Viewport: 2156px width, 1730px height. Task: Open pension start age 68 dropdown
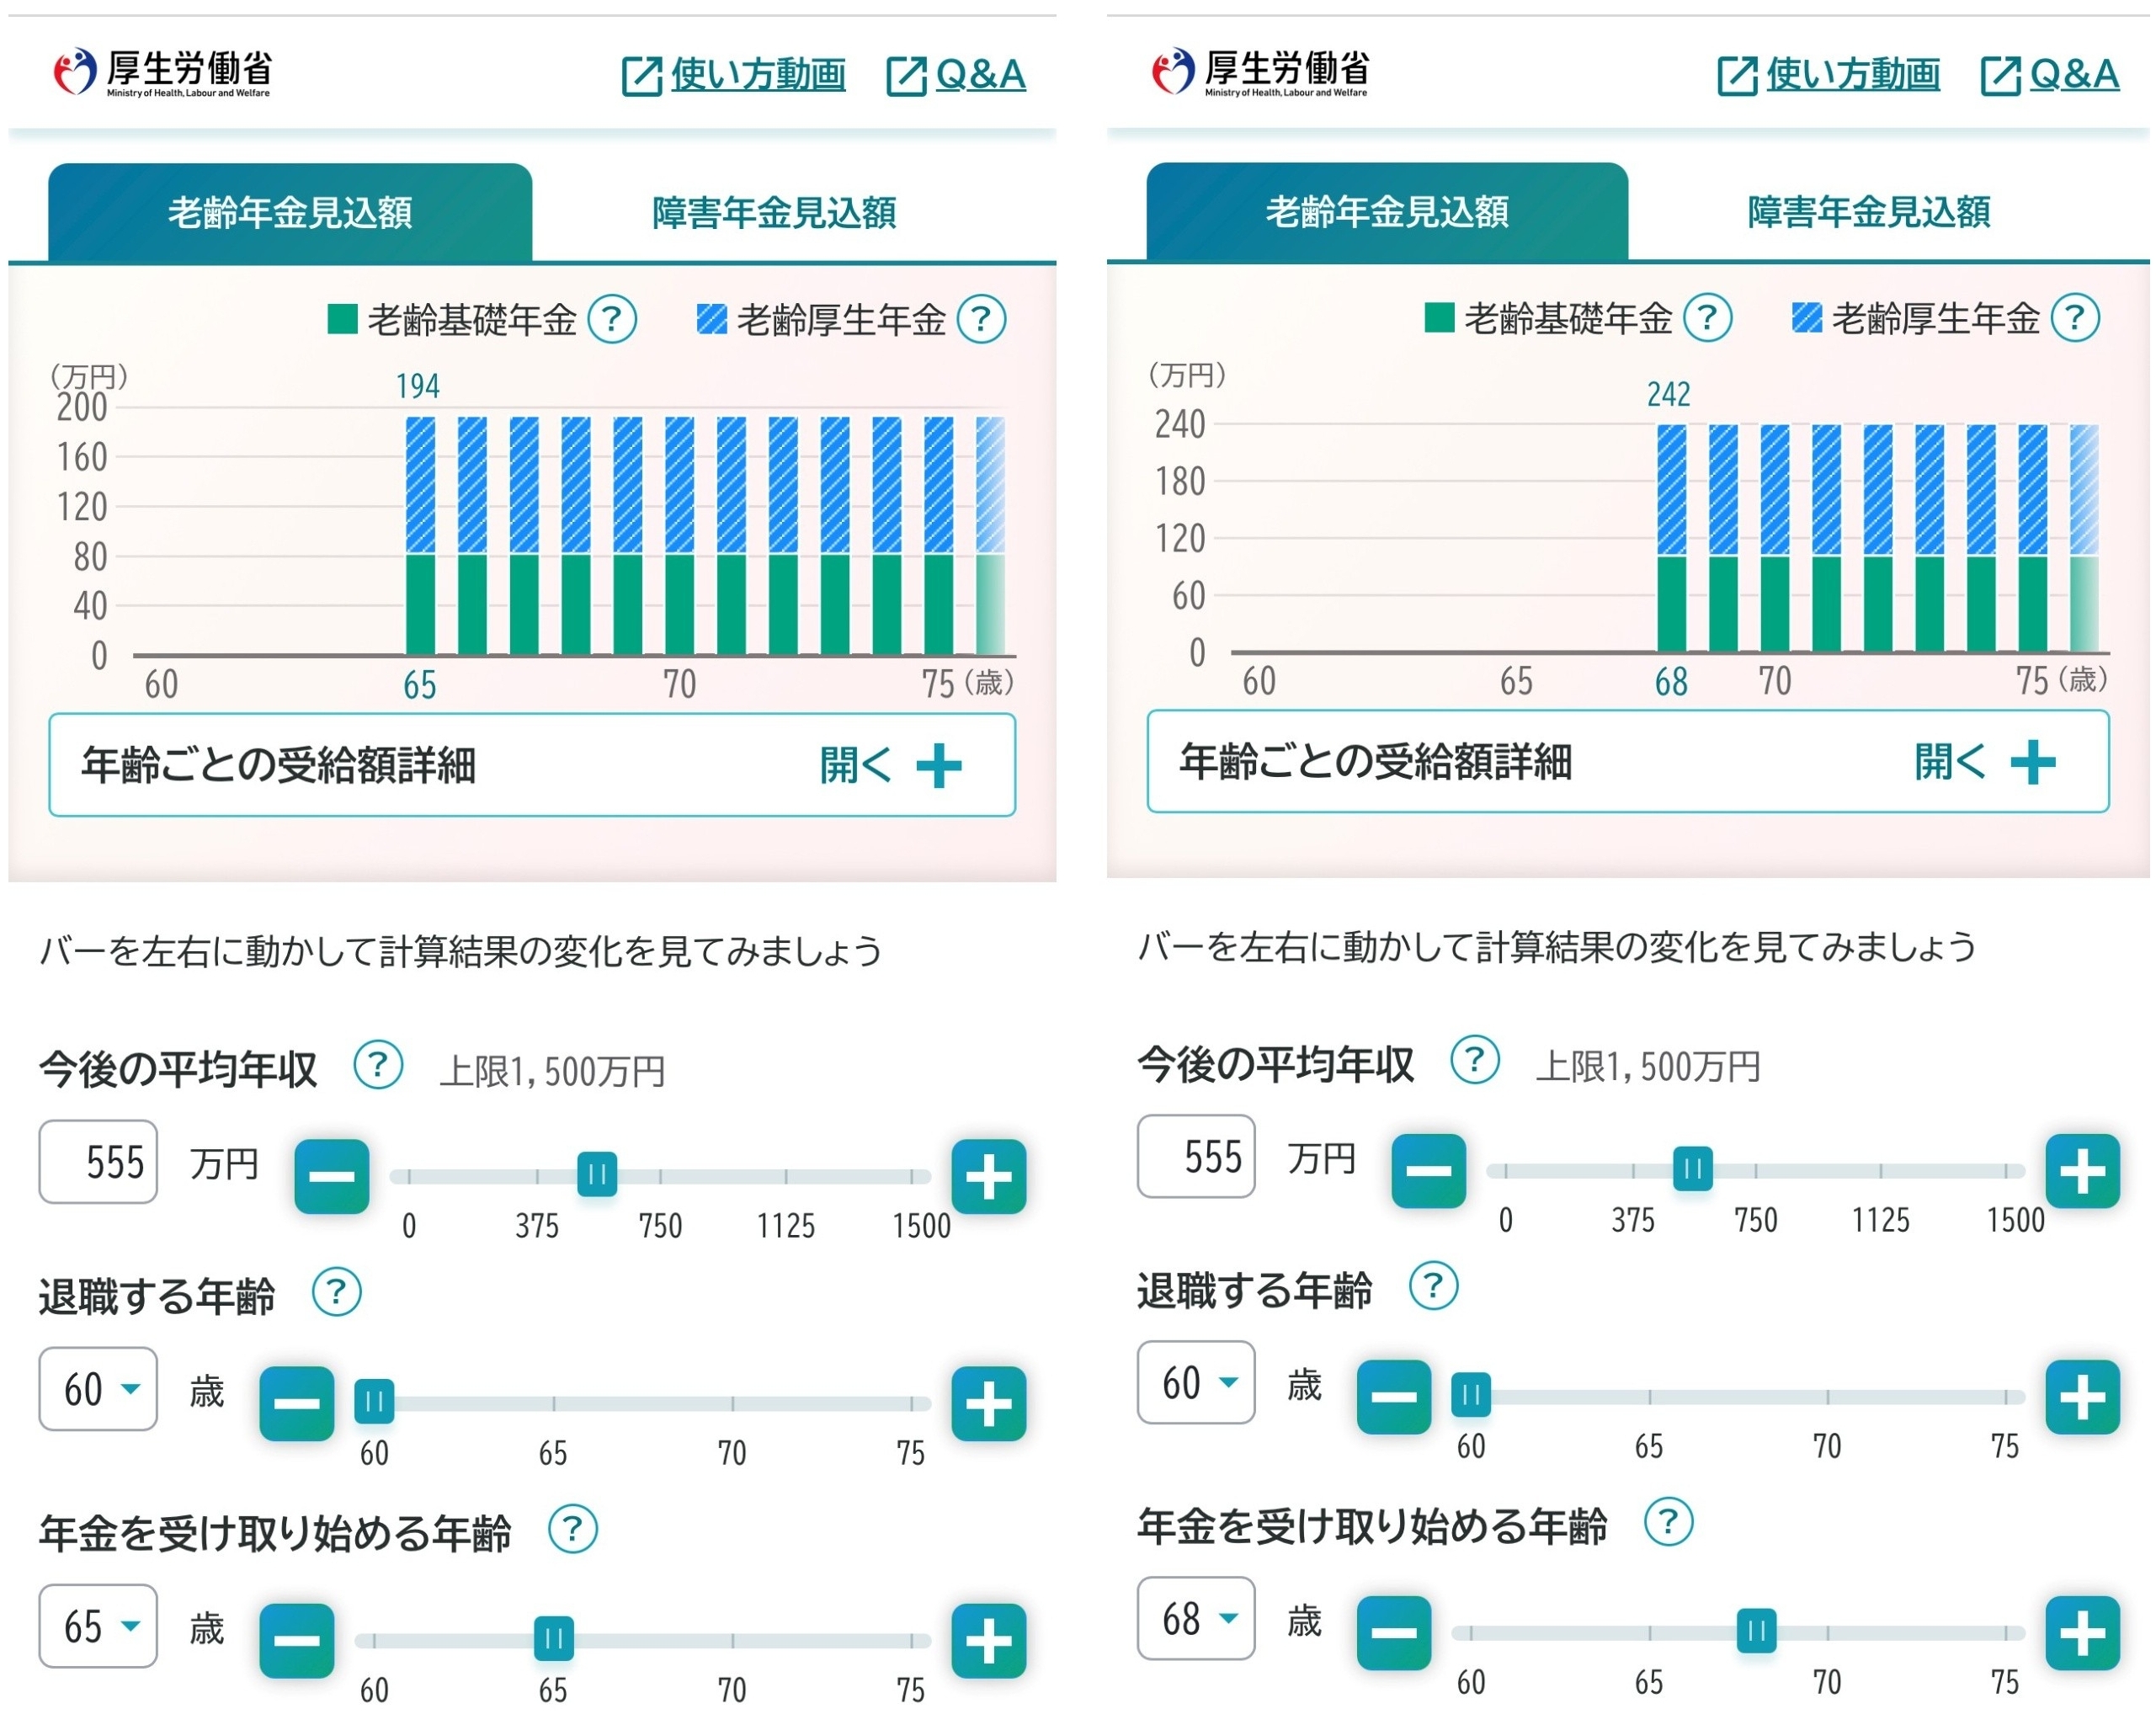coord(1196,1619)
